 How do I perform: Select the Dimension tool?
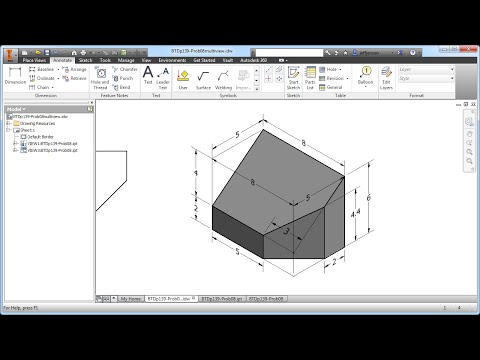click(15, 76)
